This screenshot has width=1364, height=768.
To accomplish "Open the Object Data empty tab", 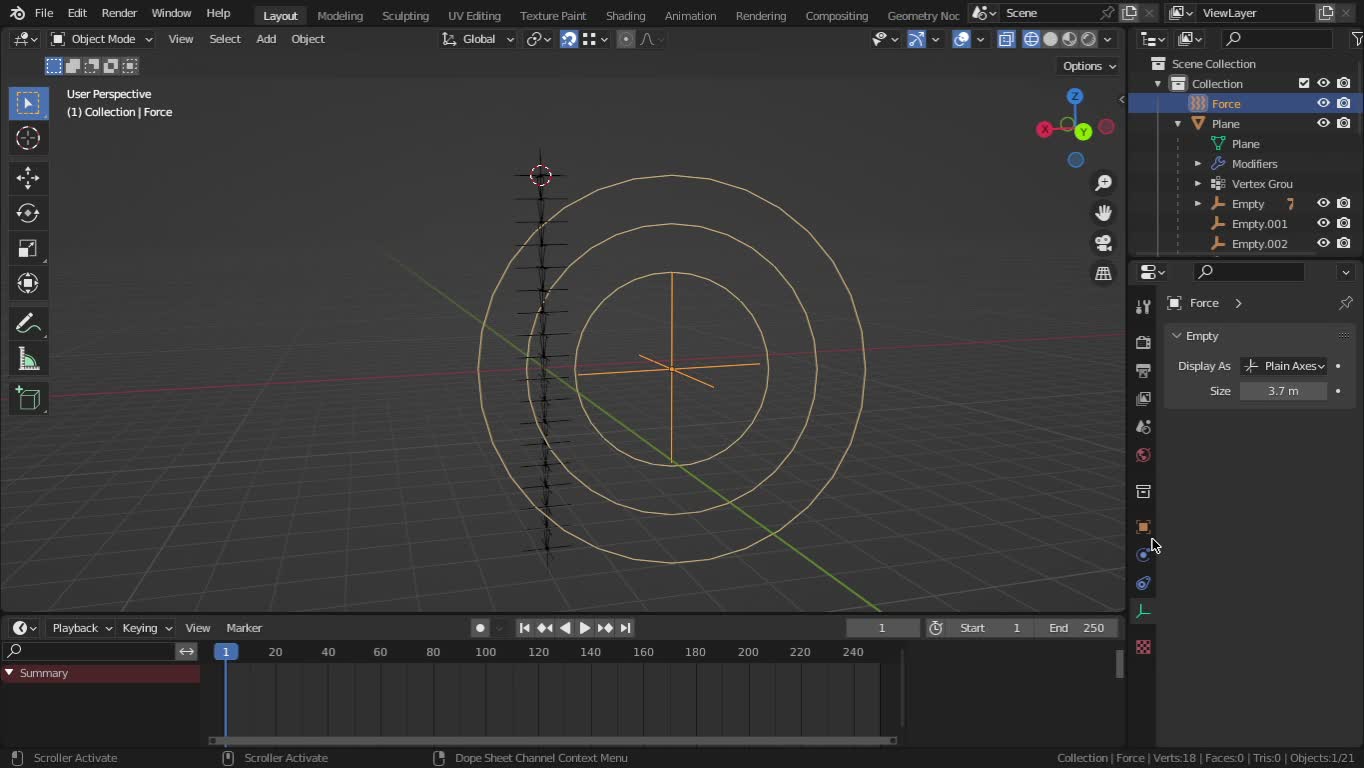I will [x=1143, y=611].
